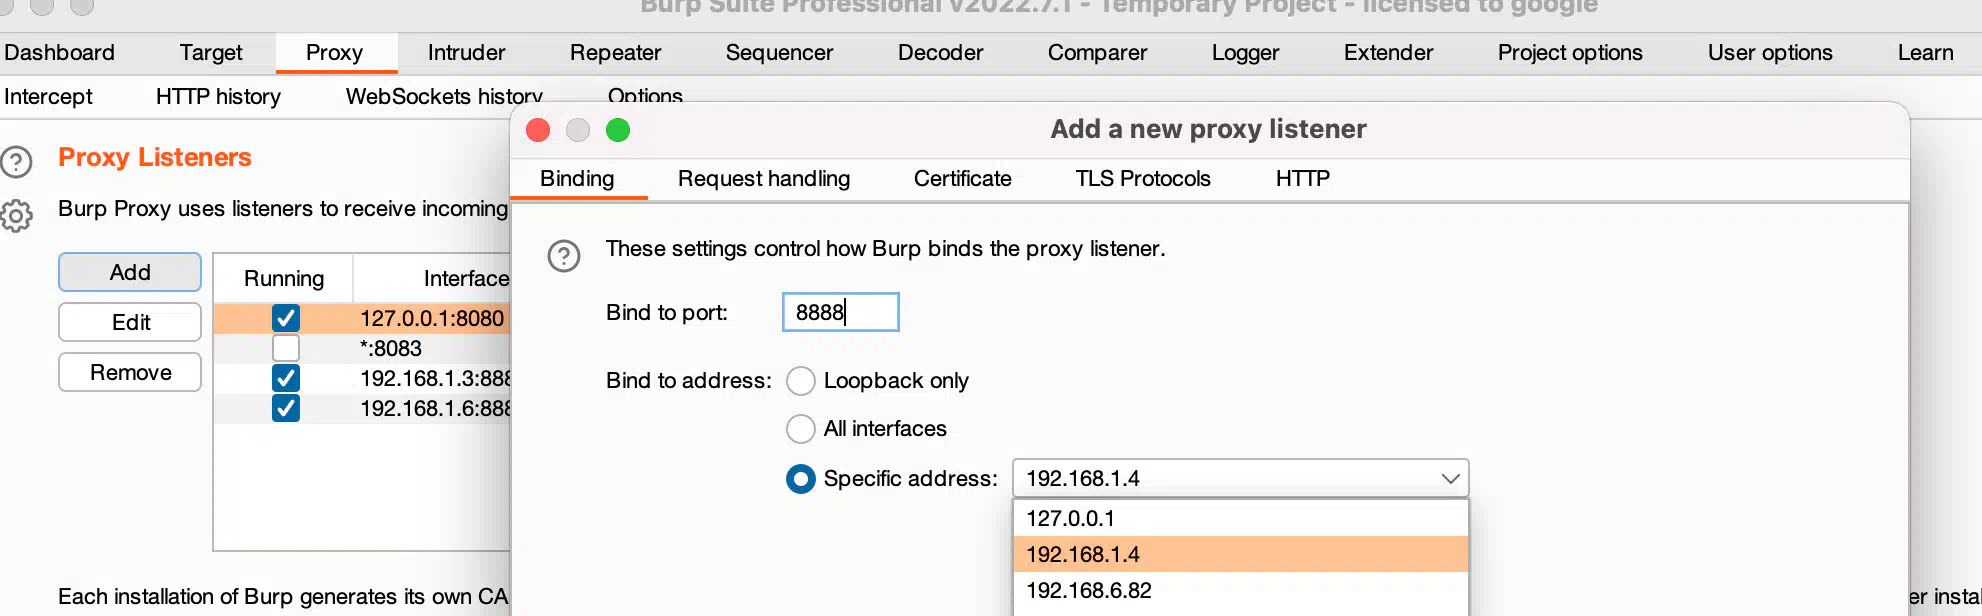Open the Repeater tab in Burp

pyautogui.click(x=615, y=53)
